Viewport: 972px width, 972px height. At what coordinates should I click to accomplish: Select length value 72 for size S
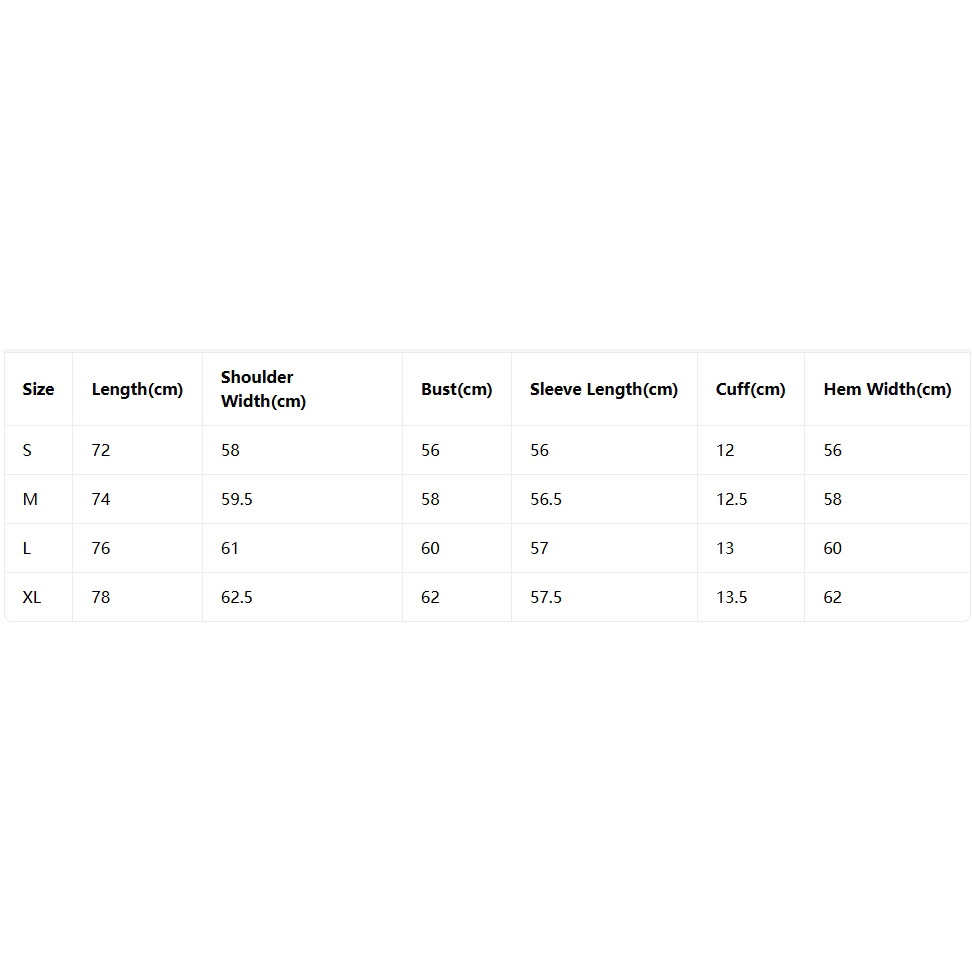[x=100, y=450]
